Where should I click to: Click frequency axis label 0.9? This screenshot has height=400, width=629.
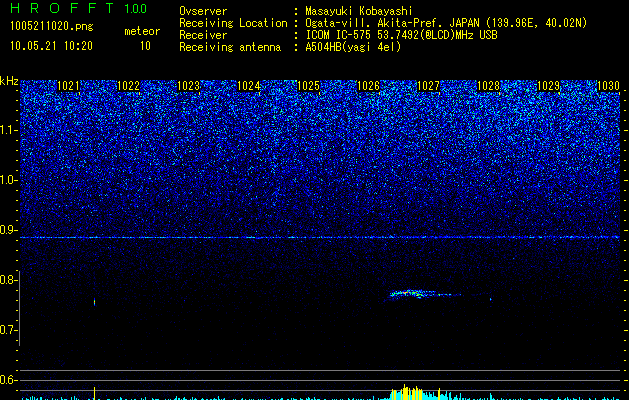tap(7, 230)
